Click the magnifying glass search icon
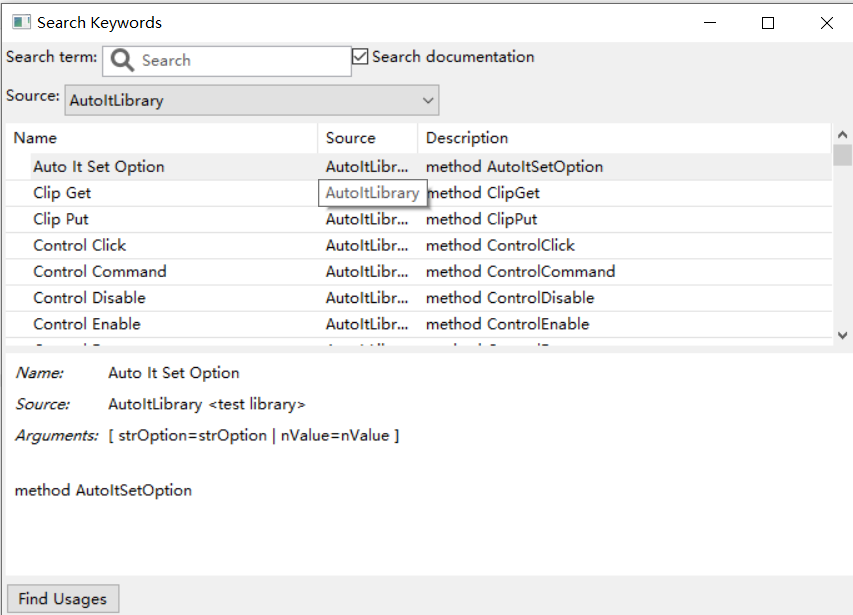The image size is (853, 615). coord(122,60)
